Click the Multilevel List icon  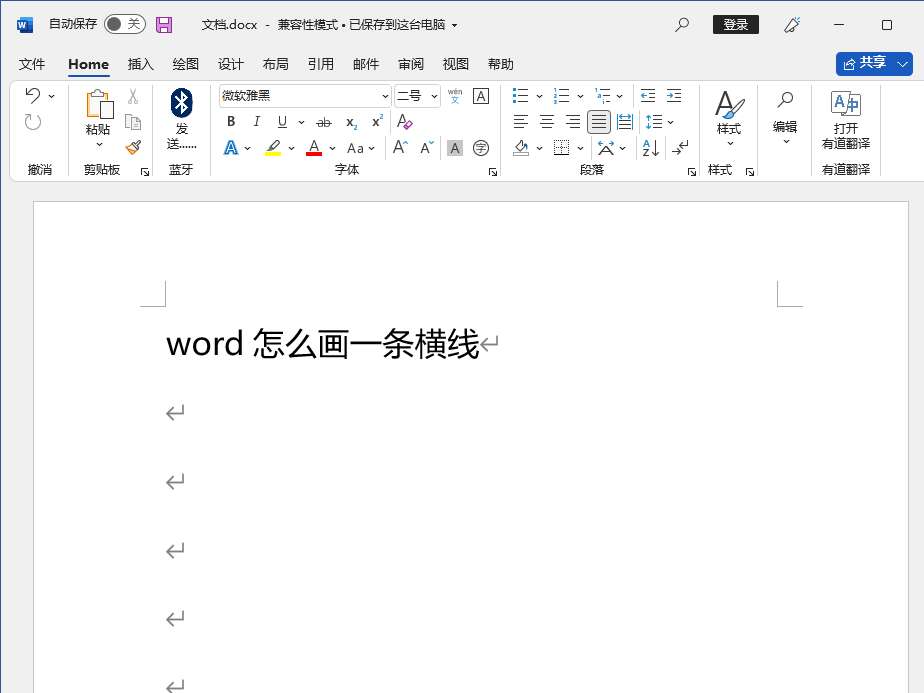point(602,95)
